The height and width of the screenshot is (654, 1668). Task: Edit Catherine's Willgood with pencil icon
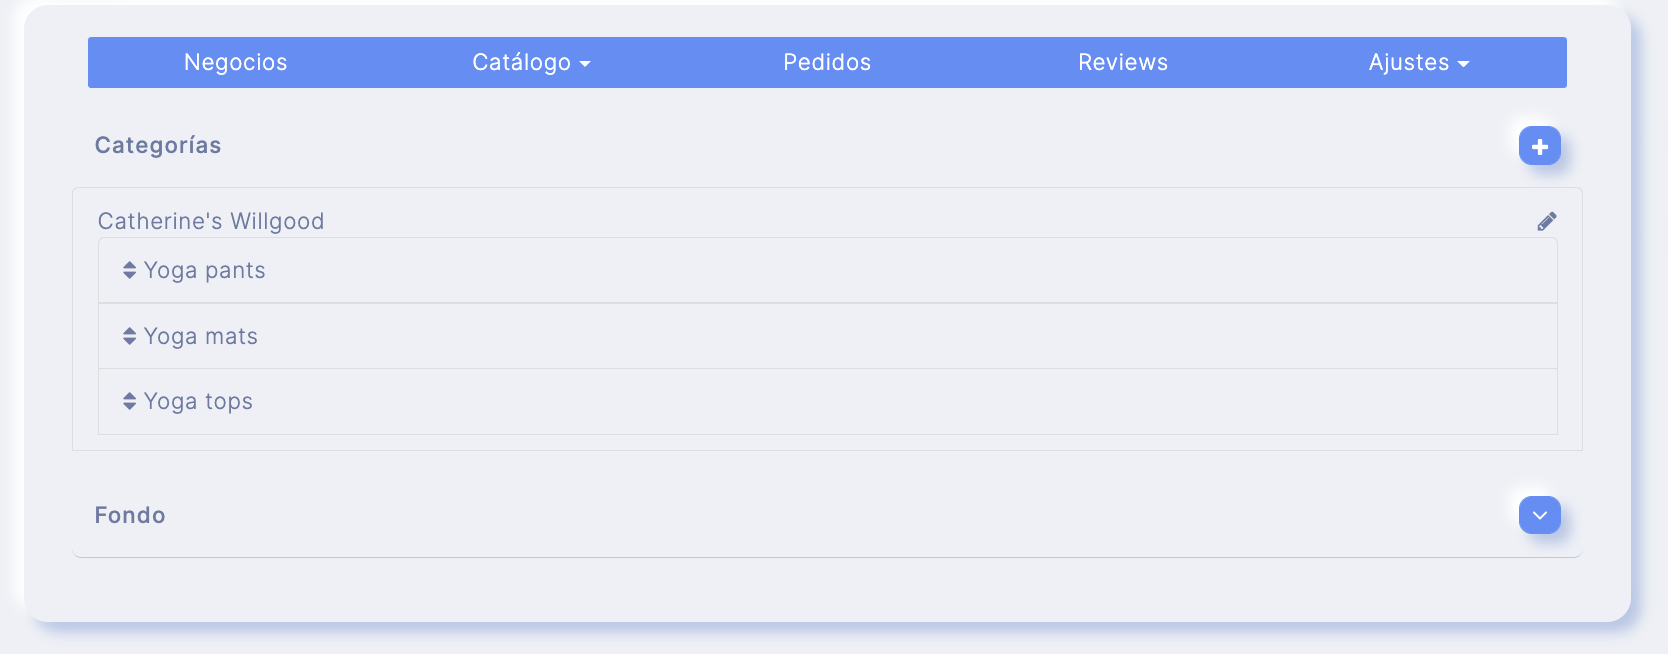(1546, 221)
